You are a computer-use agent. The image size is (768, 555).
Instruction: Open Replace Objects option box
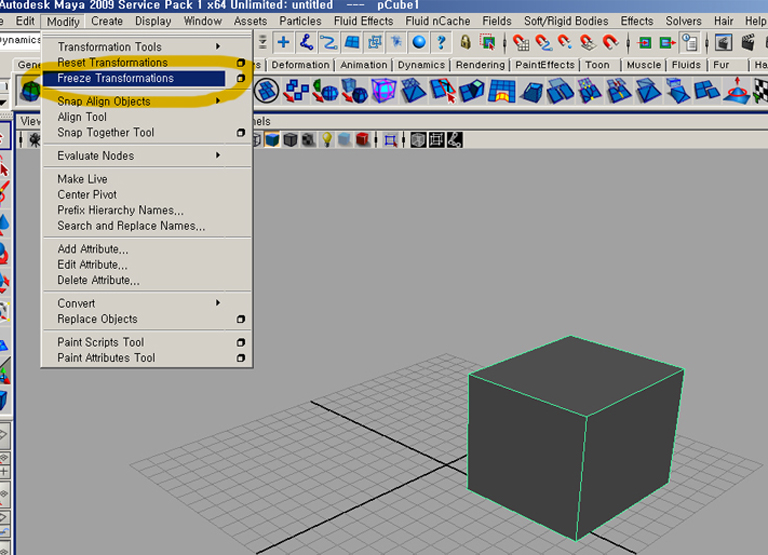[x=240, y=319]
